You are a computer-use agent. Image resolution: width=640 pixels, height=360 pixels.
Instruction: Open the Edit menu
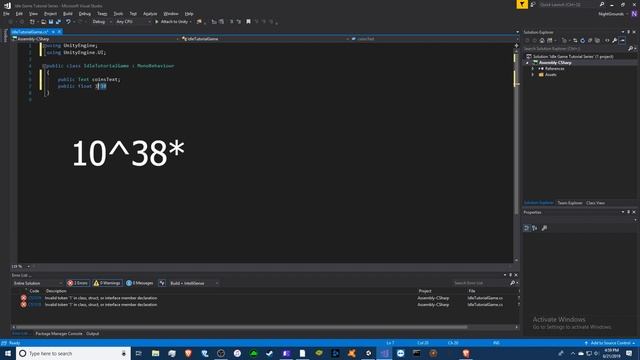19,13
